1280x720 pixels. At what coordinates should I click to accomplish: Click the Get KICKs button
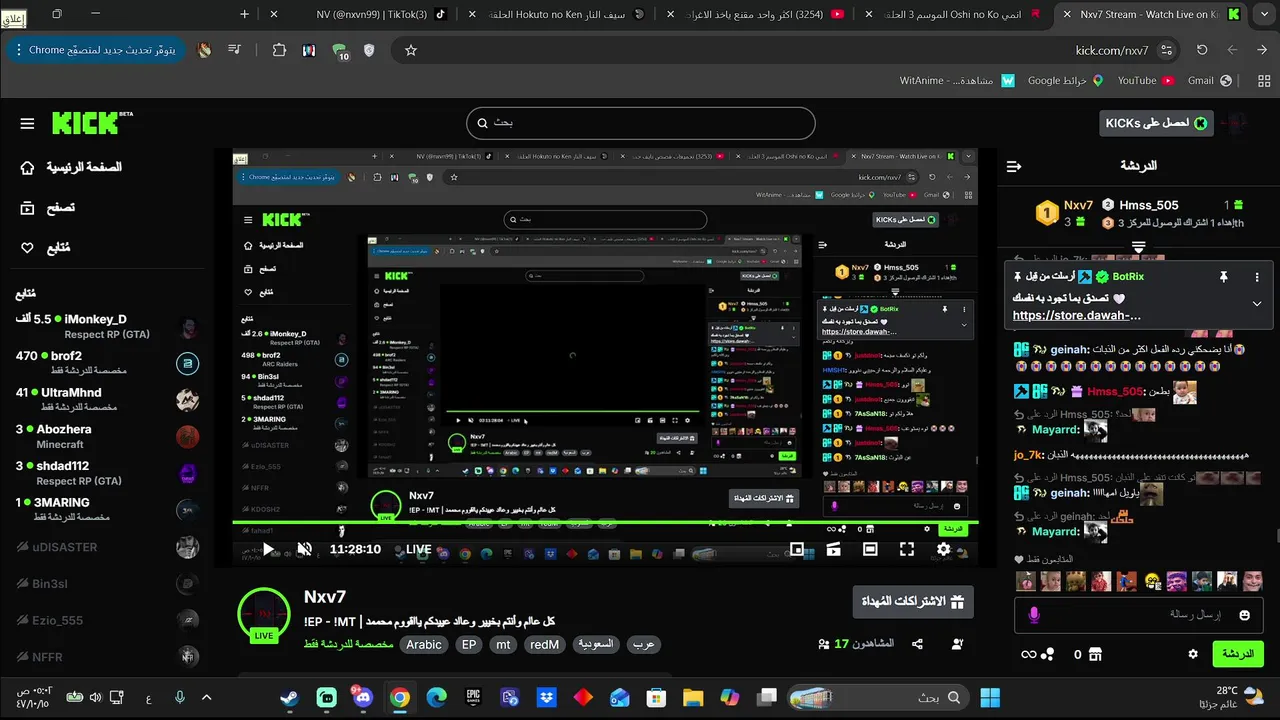click(x=1155, y=123)
